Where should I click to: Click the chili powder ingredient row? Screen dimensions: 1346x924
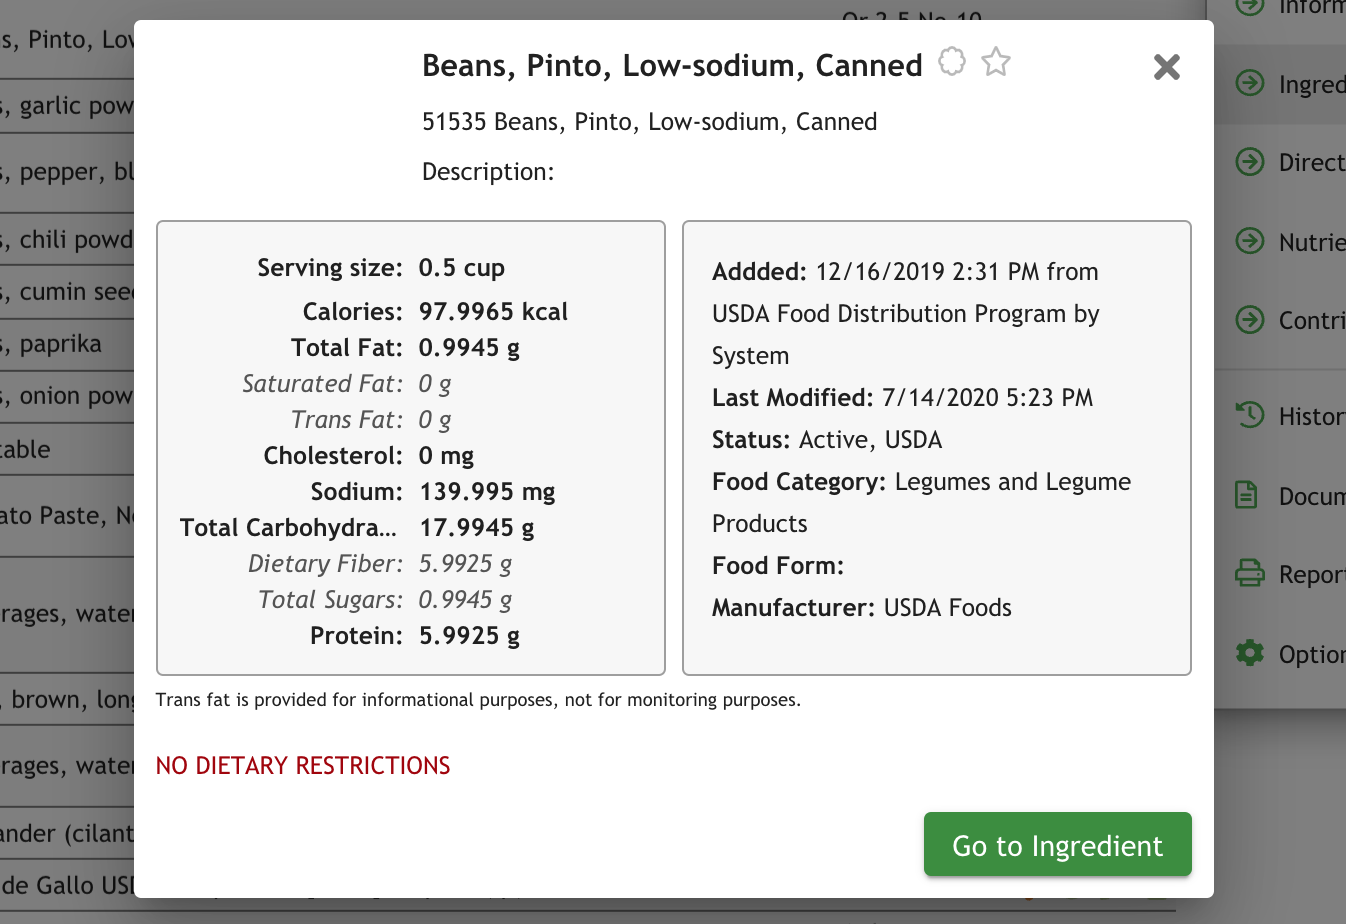coord(67,240)
